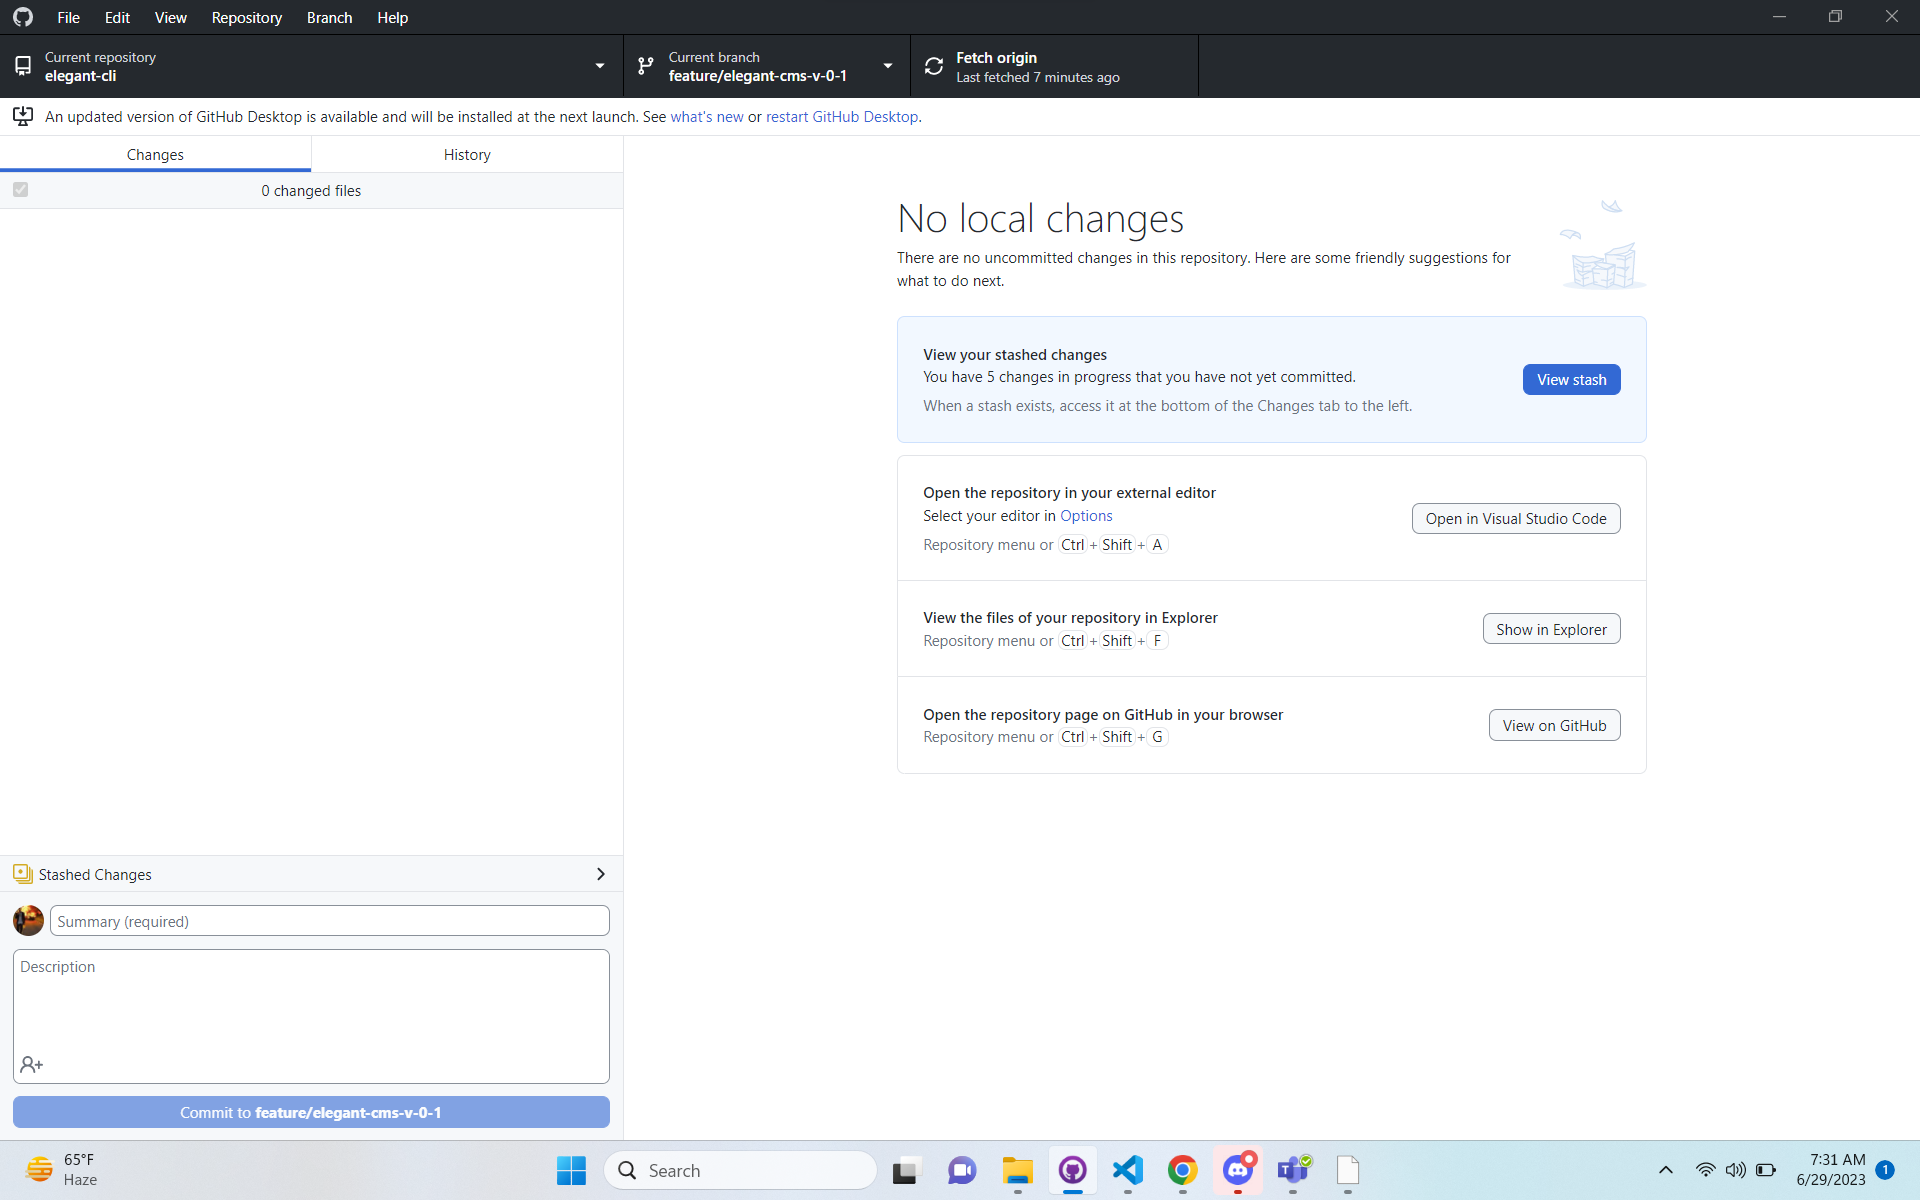Expand the Current branch dropdown
The image size is (1920, 1200).
[x=886, y=66]
